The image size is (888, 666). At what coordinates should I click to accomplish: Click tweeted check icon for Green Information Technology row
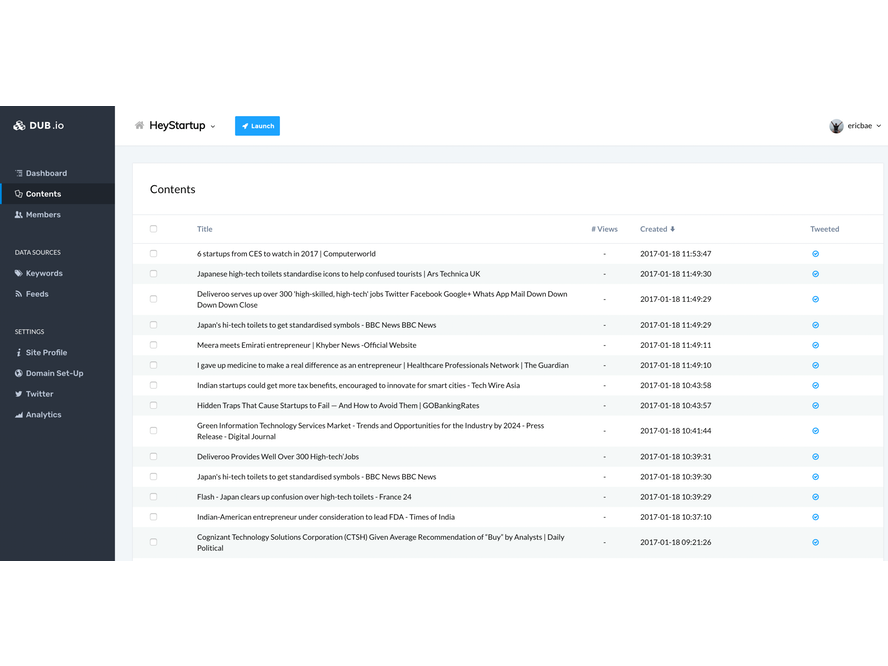[816, 431]
